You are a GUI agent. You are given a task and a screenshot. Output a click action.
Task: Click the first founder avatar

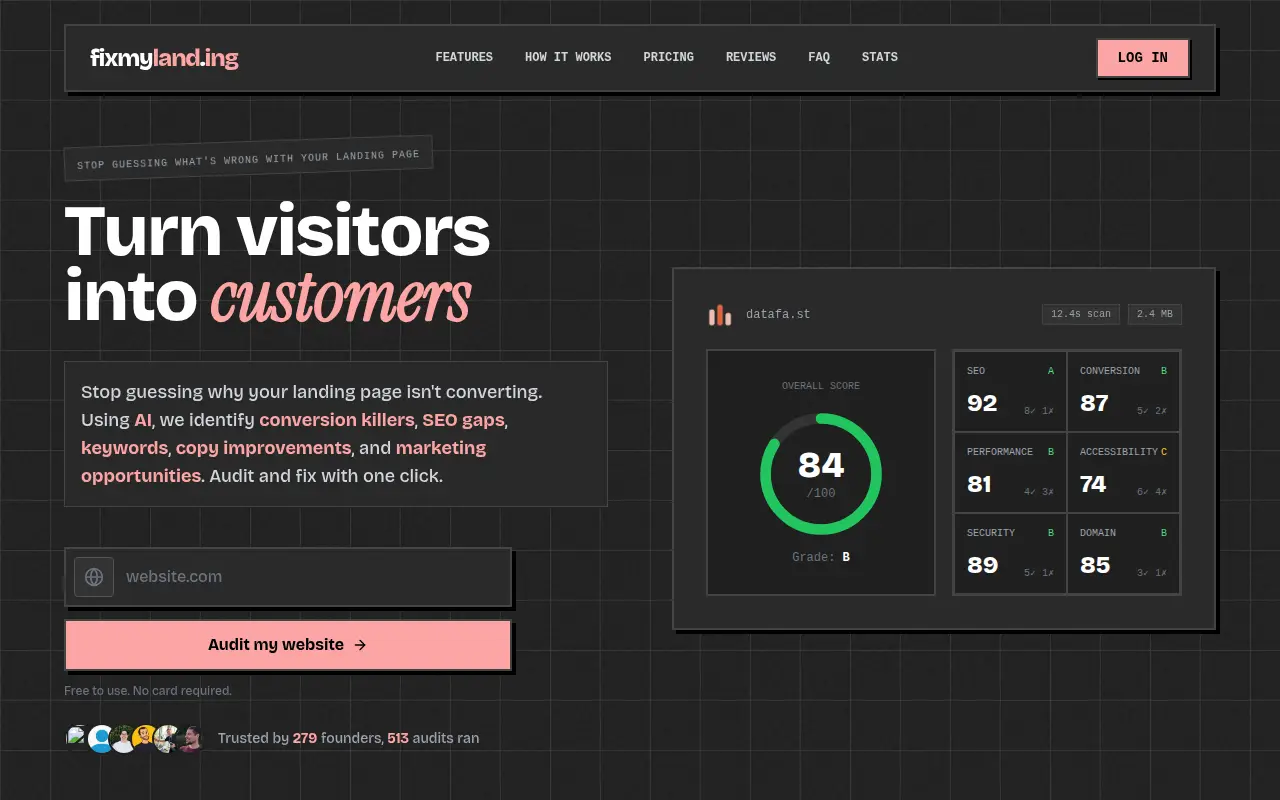click(76, 738)
